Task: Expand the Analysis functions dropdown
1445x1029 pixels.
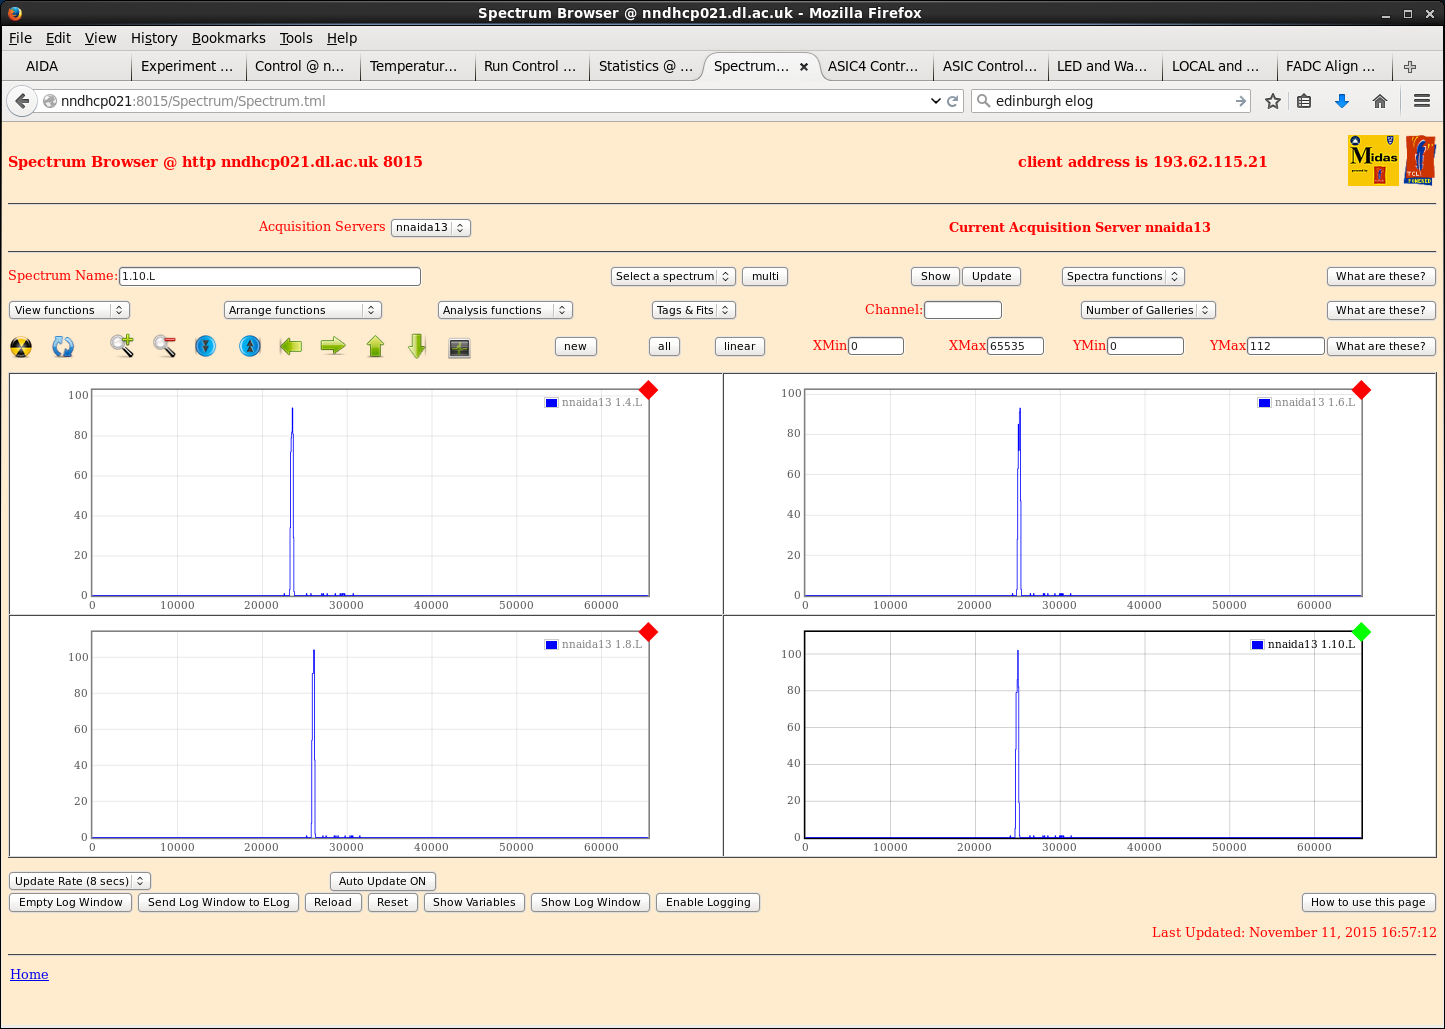Action: coord(504,310)
